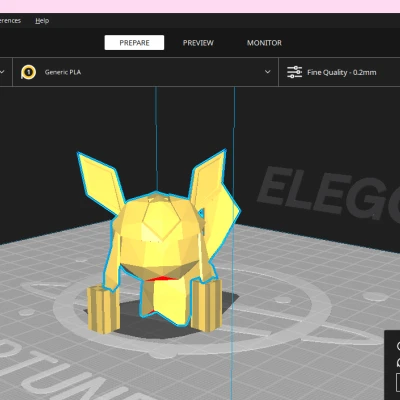Viewport: 400px width, 400px height.
Task: Select the right cylindrical support block
Action: (x=207, y=306)
